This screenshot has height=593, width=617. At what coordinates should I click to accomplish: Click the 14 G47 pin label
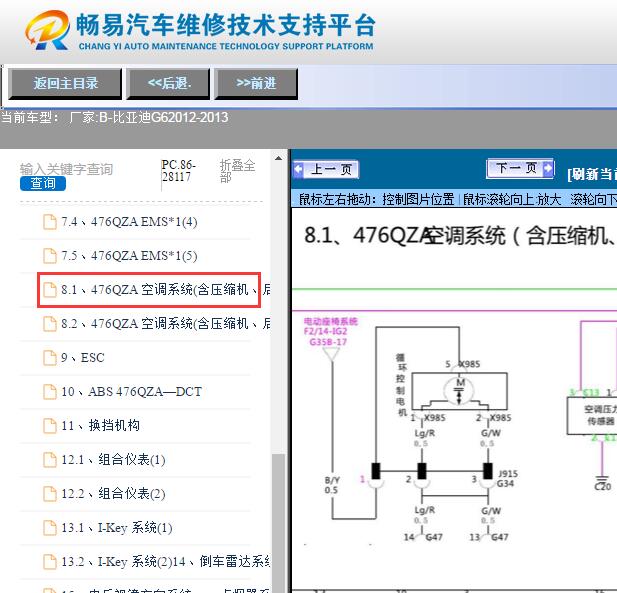pyautogui.click(x=423, y=537)
